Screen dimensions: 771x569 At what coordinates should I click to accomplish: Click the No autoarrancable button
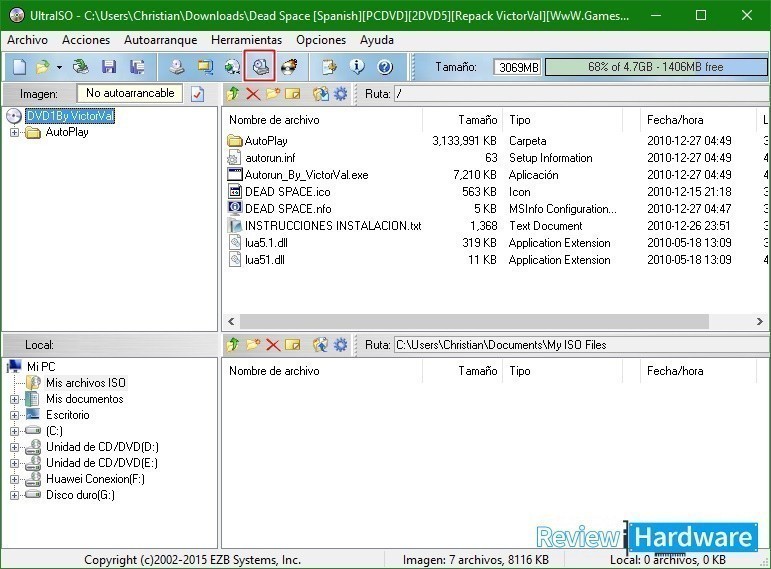point(130,93)
